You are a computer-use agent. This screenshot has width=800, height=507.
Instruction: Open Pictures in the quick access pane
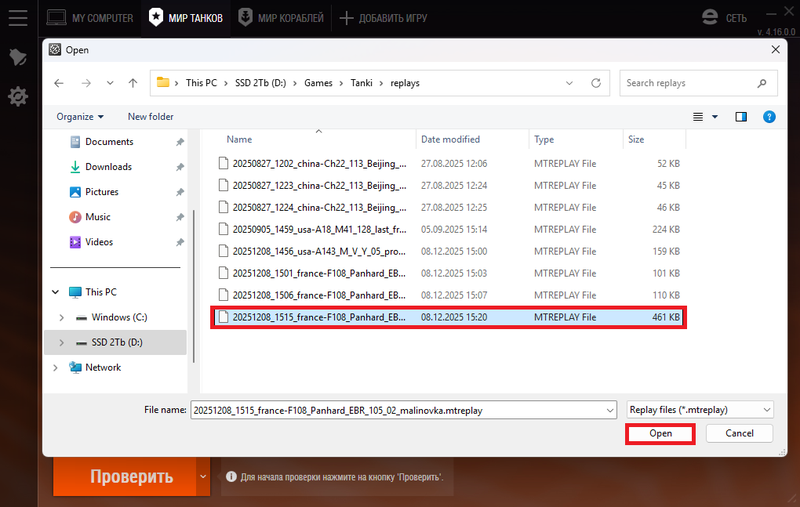coord(102,192)
